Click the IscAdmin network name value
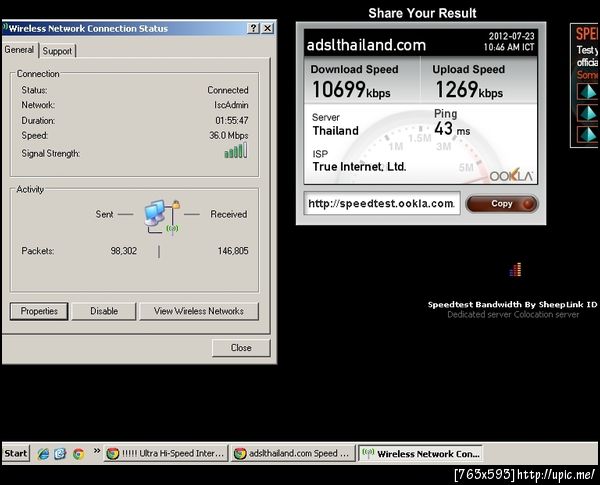The height and width of the screenshot is (485, 600). [231, 105]
